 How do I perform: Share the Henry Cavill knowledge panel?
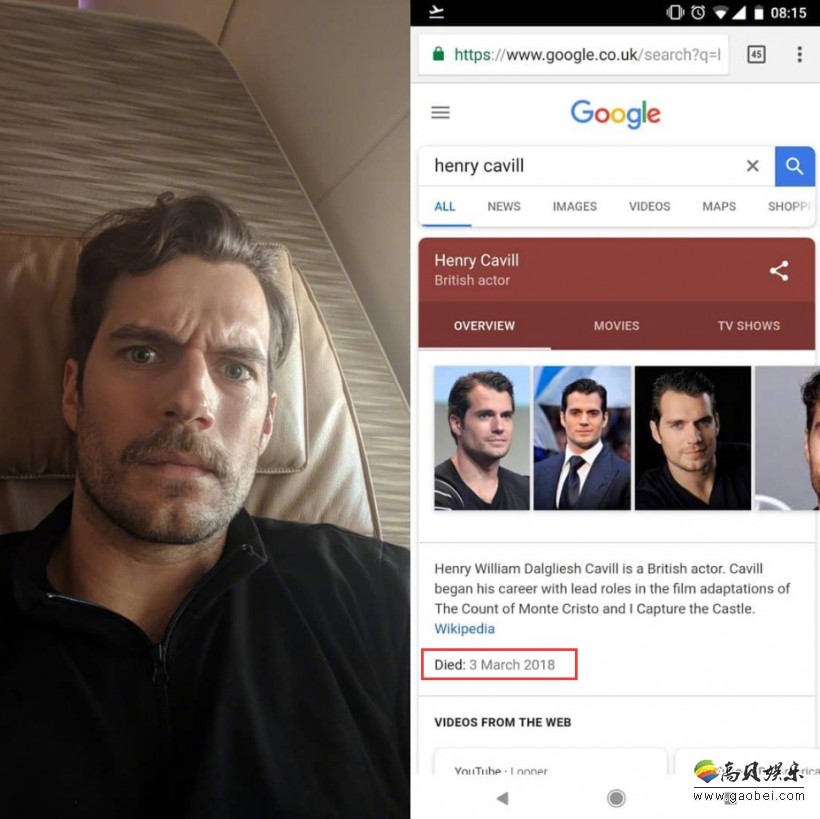pos(779,271)
